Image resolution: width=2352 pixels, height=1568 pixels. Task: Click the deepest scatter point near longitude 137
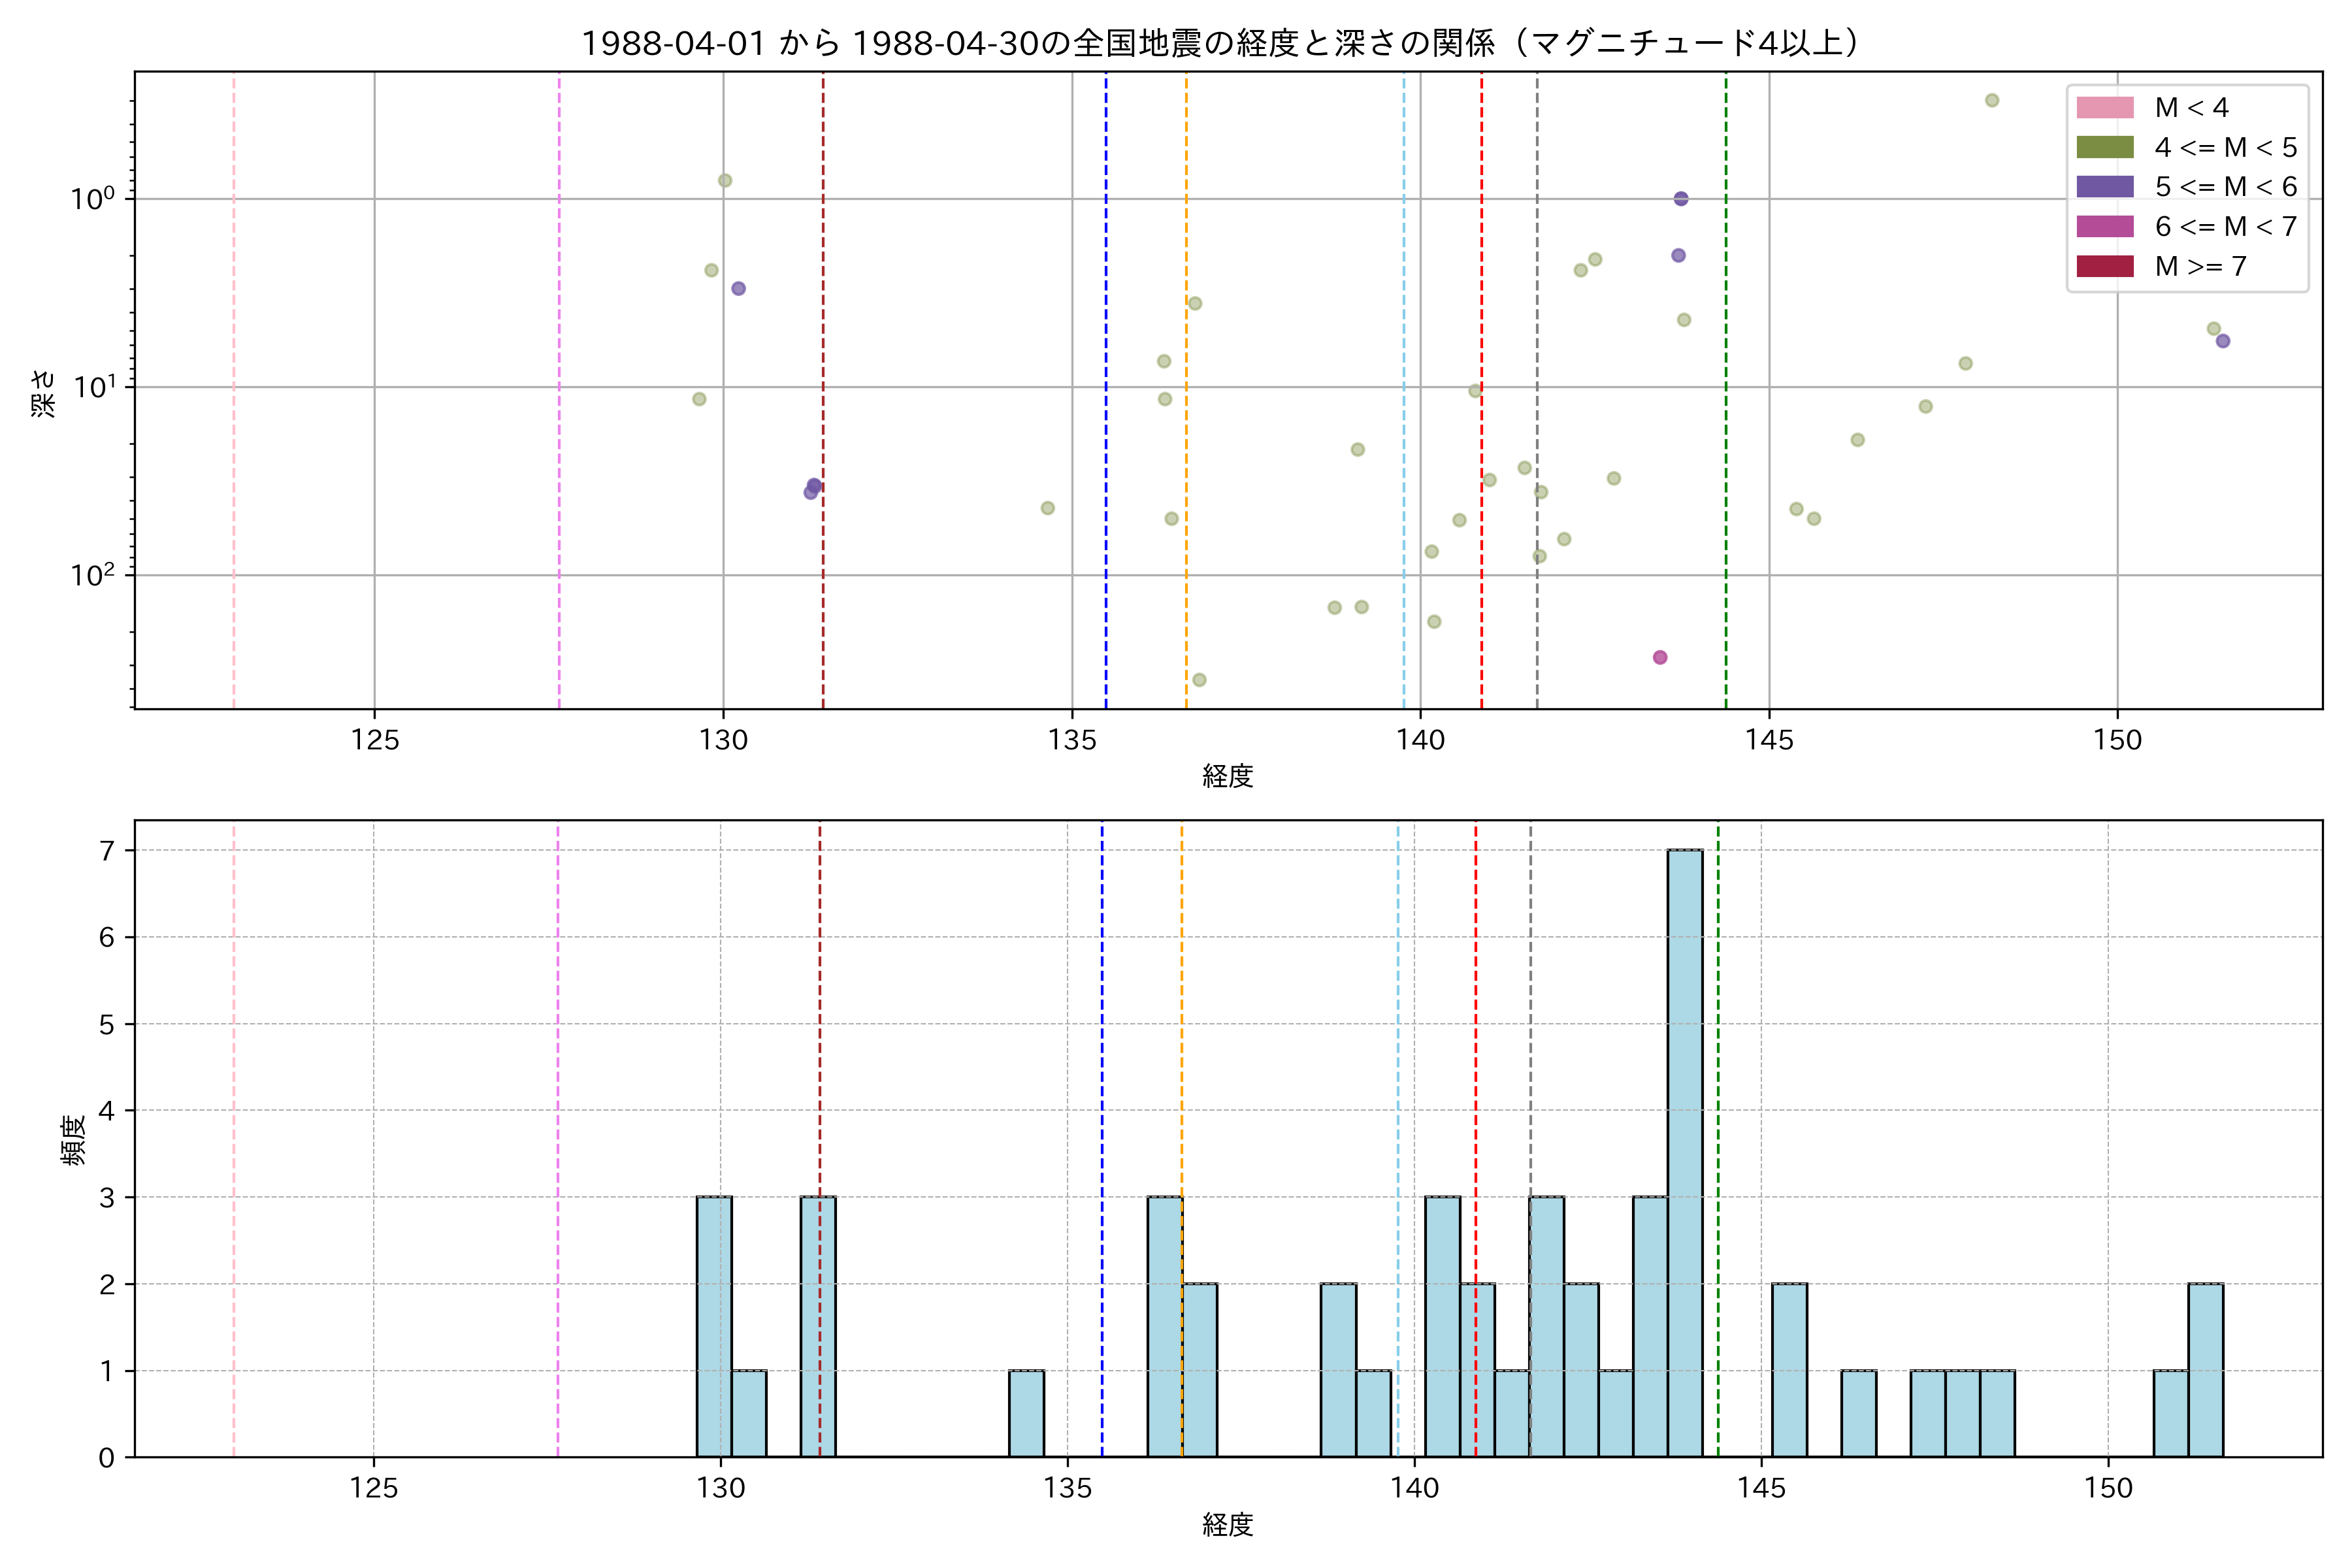[1199, 680]
